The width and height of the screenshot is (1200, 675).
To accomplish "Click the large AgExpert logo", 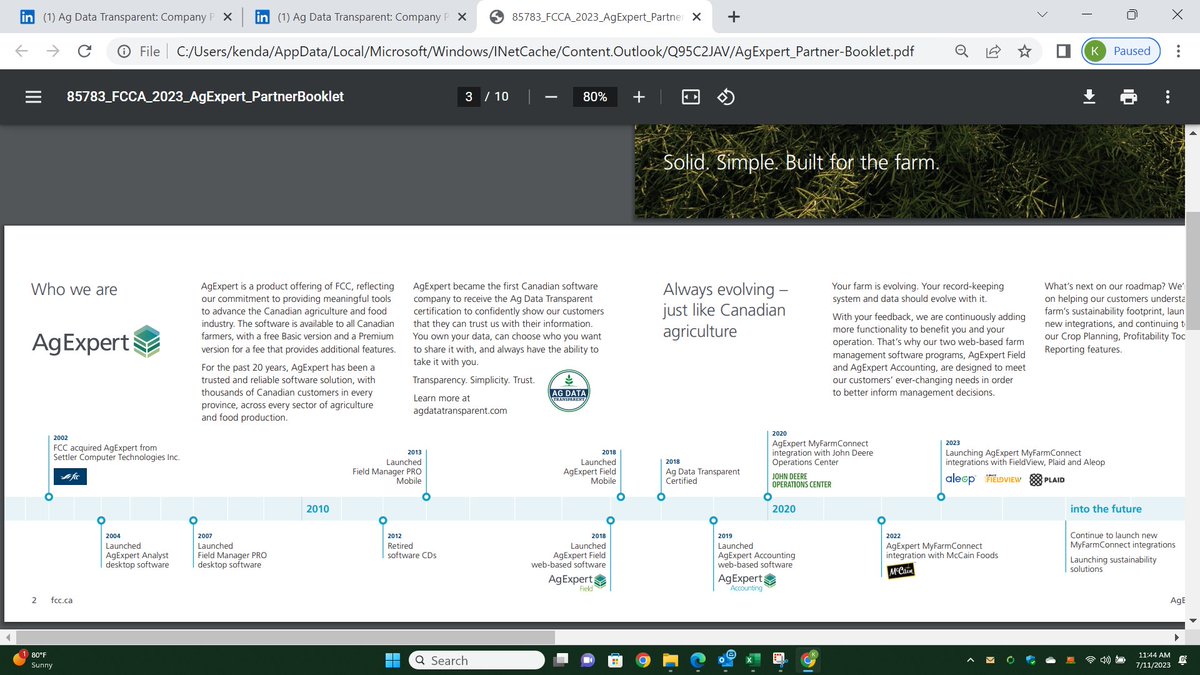I will point(95,342).
